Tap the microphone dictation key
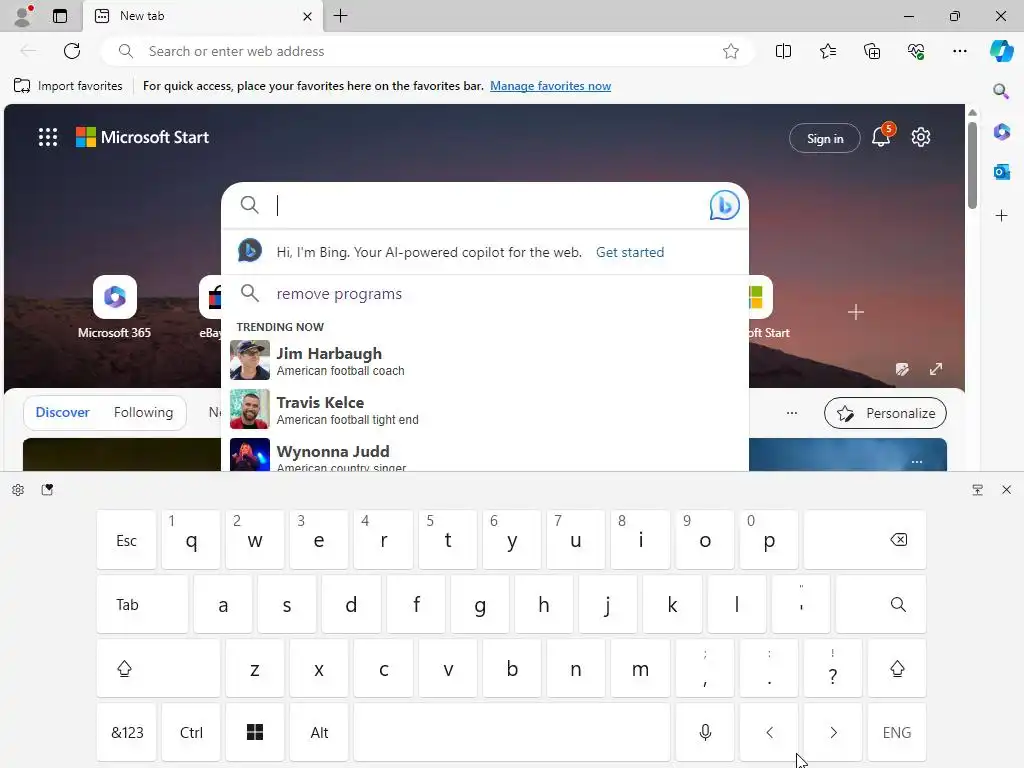Viewport: 1024px width, 768px height. coord(705,732)
